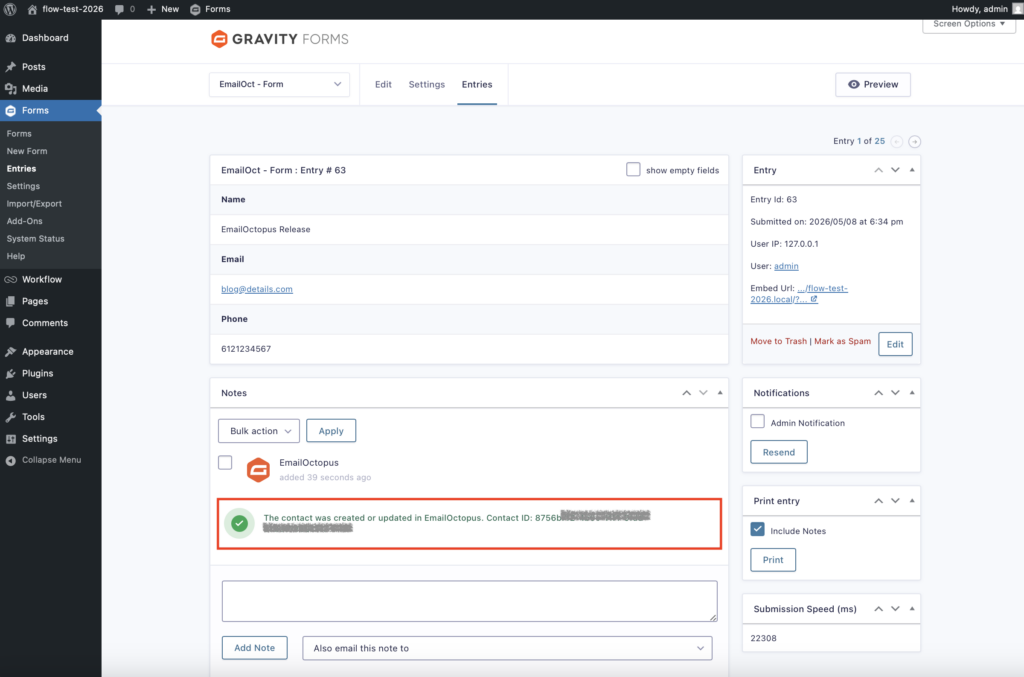This screenshot has width=1024, height=677.
Task: Click the Resend notification button
Action: (x=778, y=452)
